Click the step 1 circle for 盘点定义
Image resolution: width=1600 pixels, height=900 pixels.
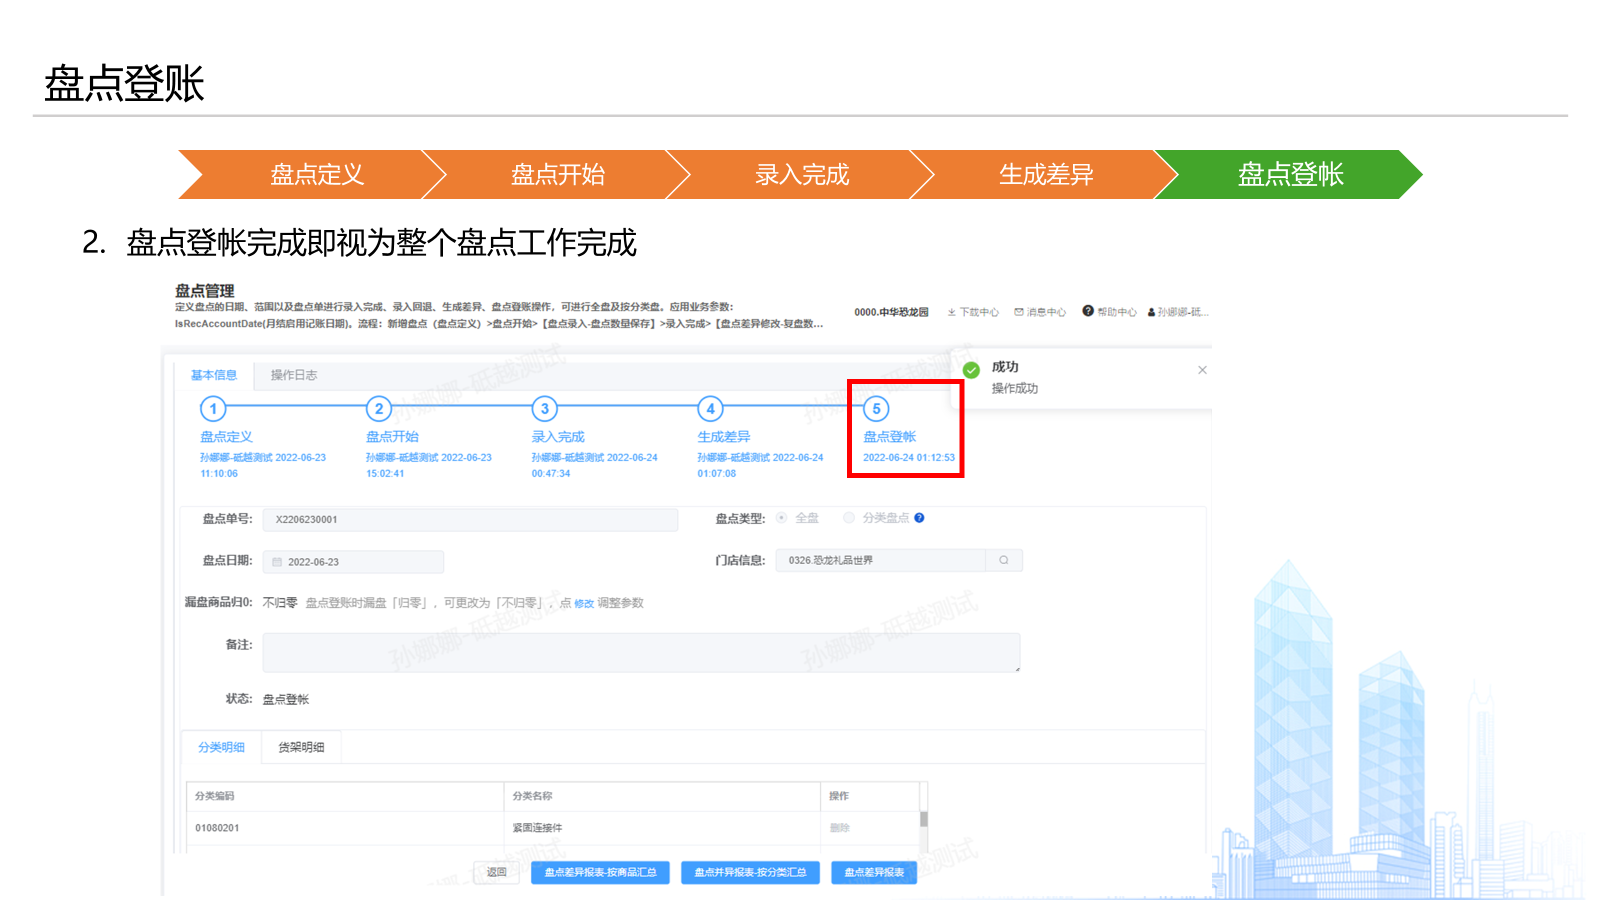click(213, 408)
